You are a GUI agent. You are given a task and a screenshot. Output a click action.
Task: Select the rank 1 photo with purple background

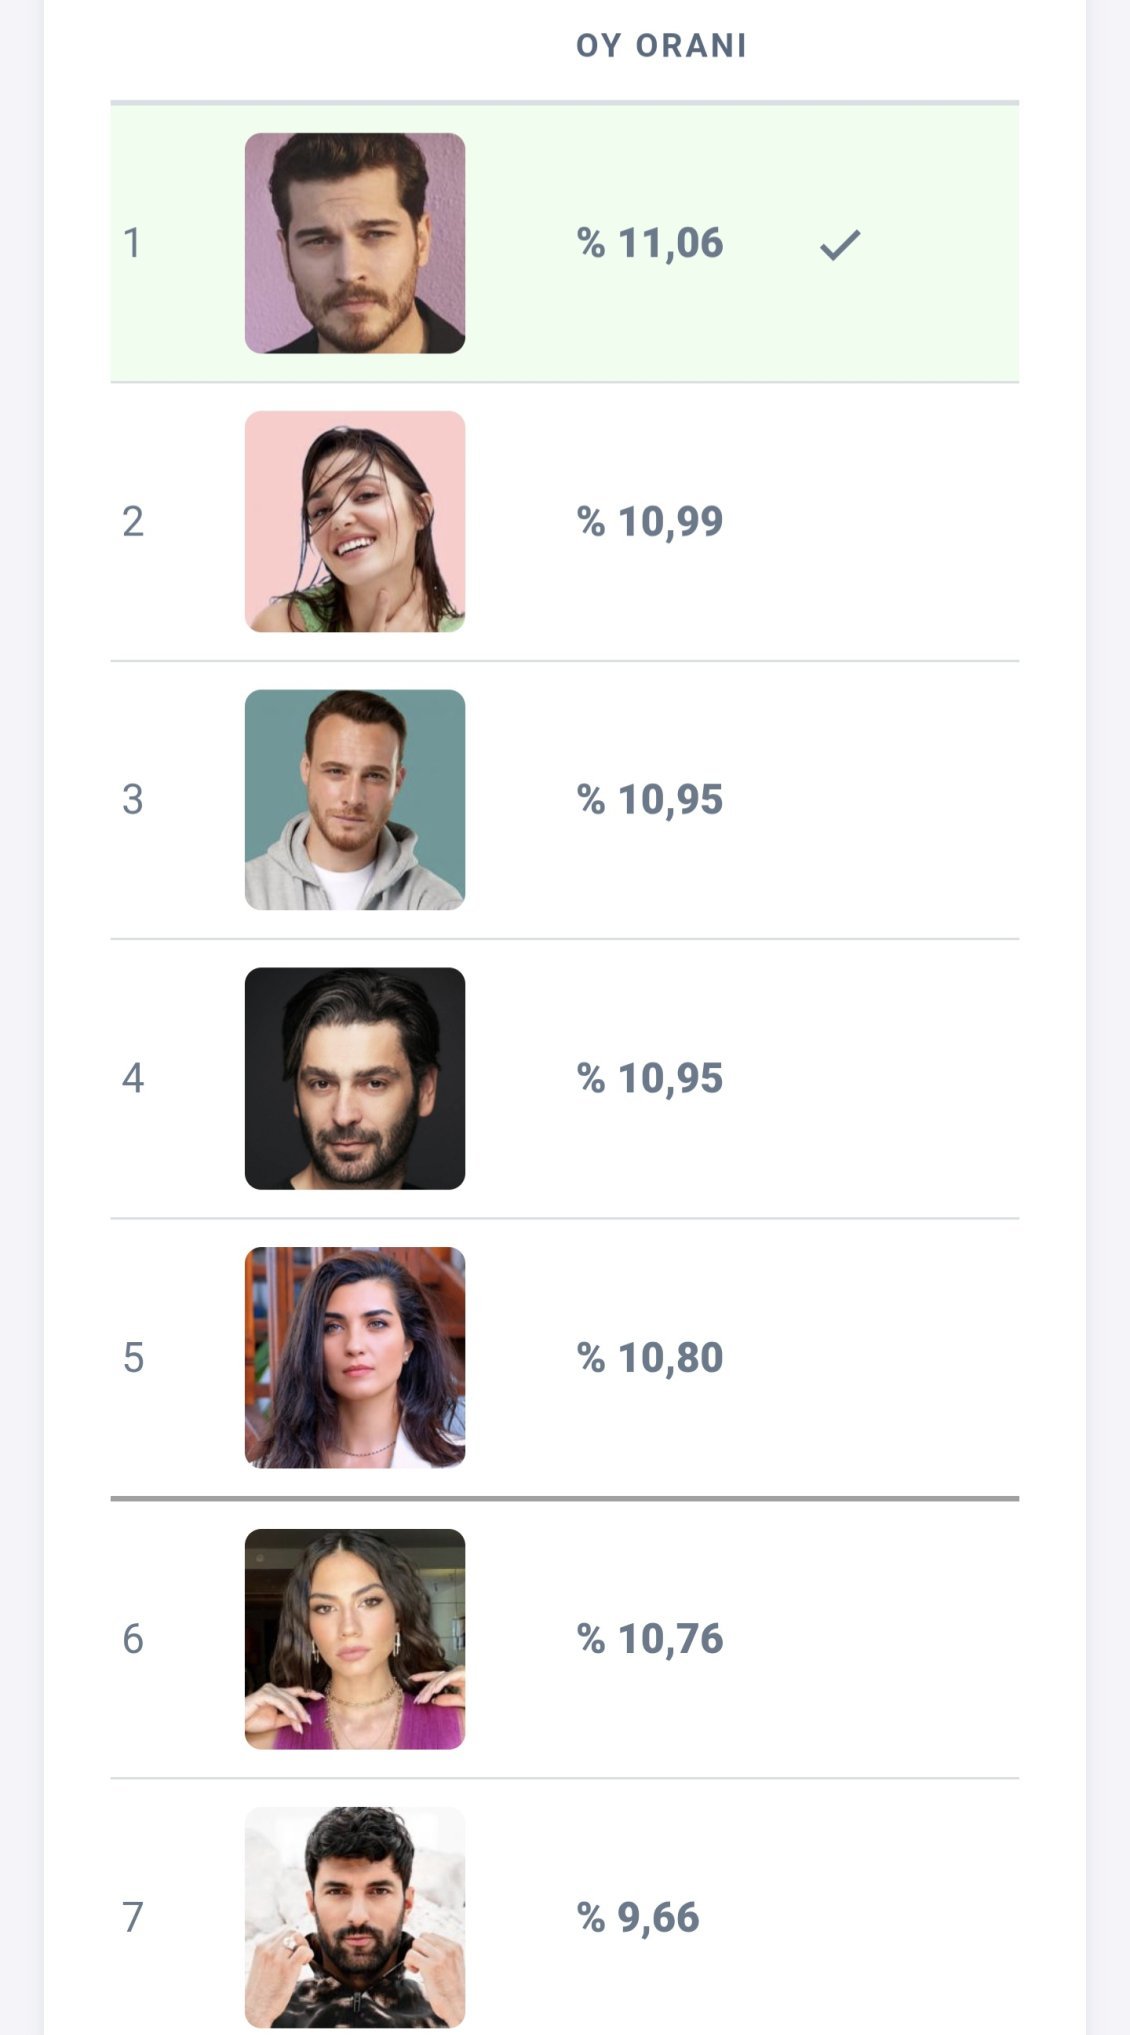point(355,243)
